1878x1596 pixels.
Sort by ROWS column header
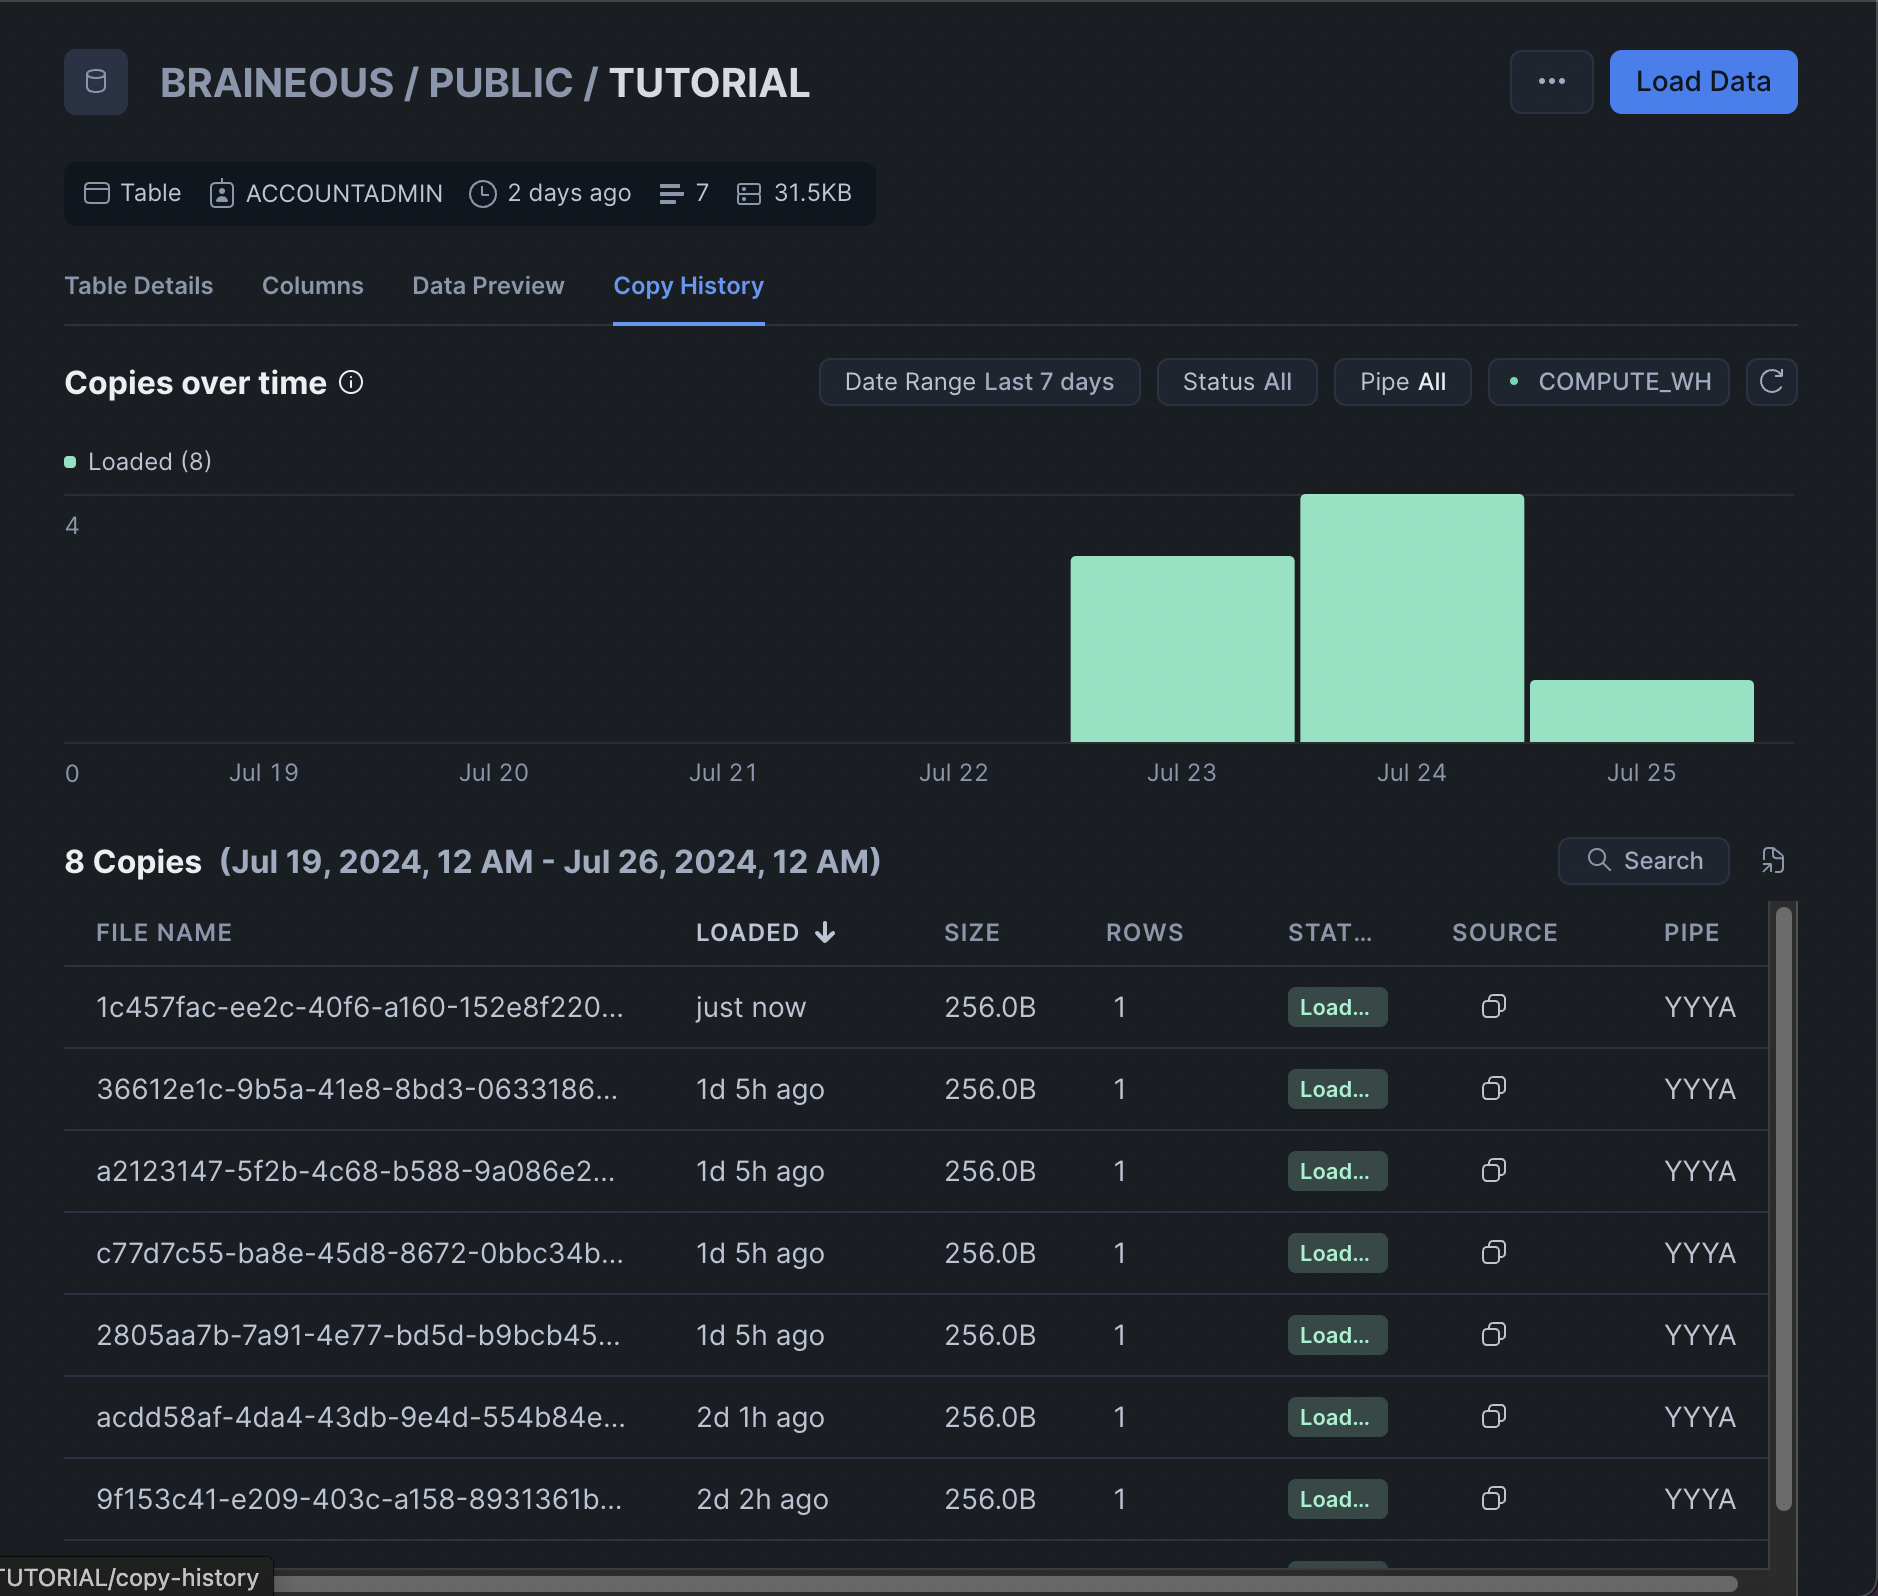1144,933
